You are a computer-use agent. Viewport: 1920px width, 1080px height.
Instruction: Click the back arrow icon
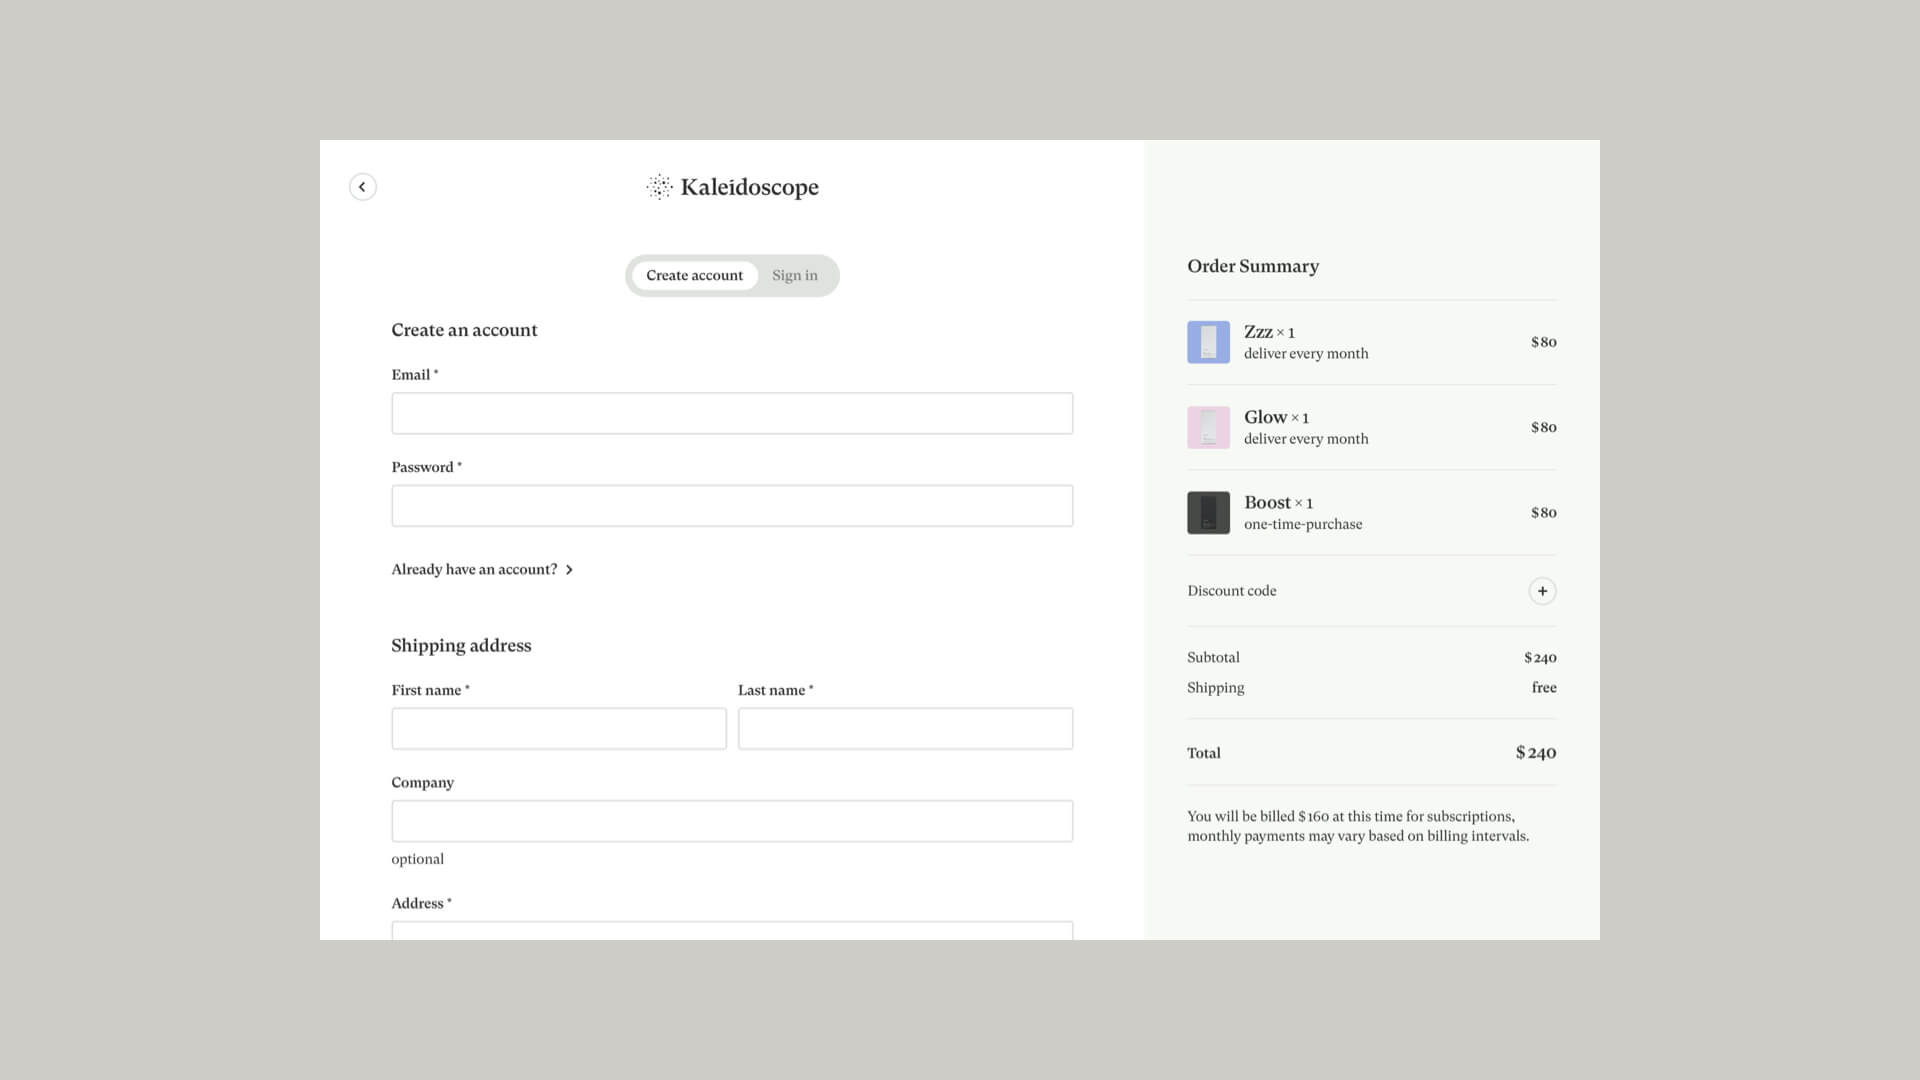(362, 187)
